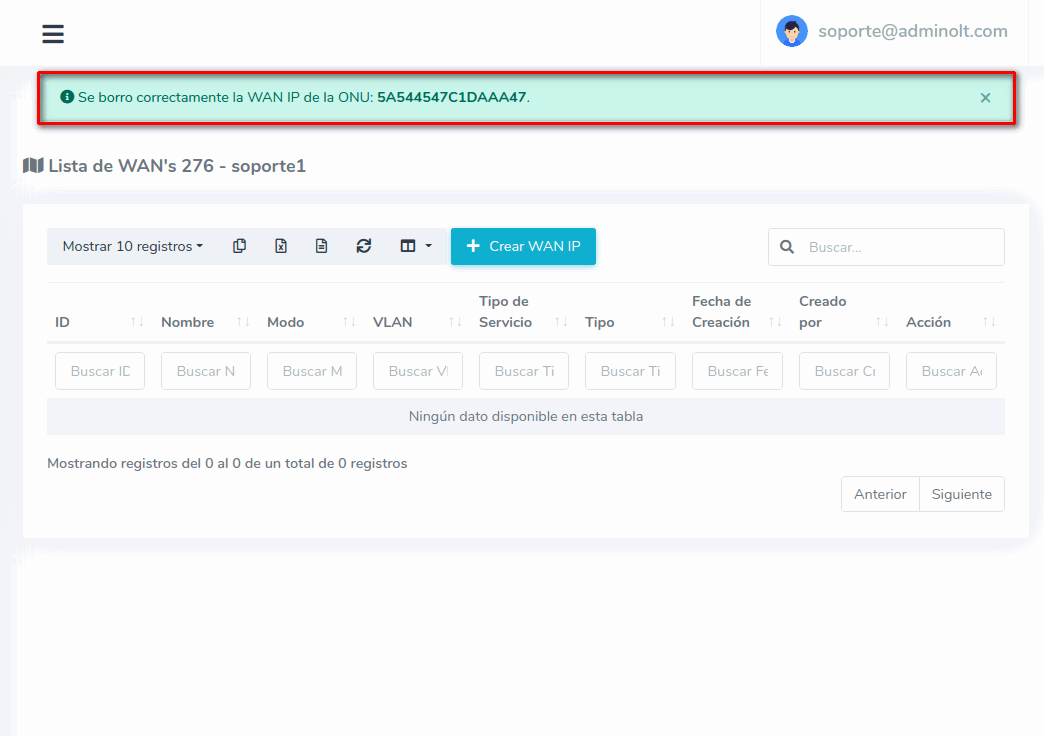Dismiss the green success alert

click(x=985, y=98)
